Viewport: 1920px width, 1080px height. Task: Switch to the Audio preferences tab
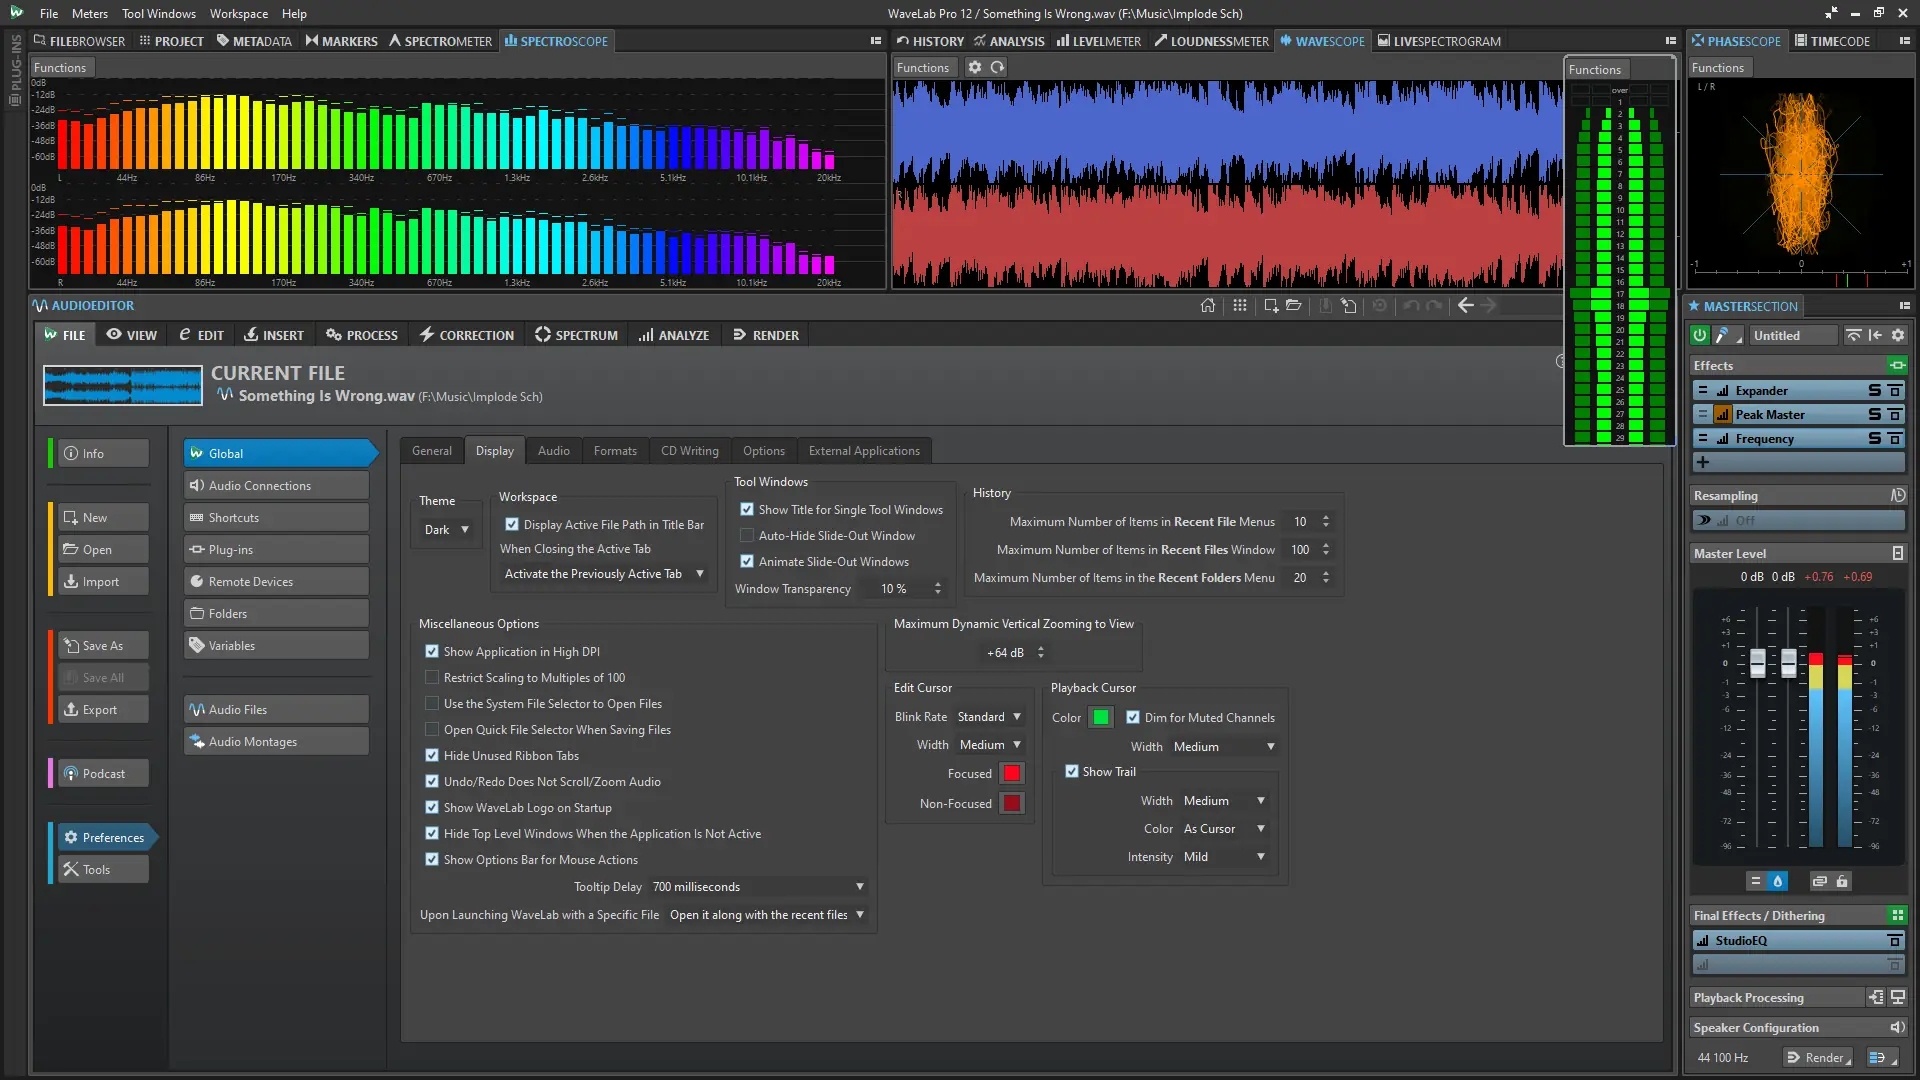tap(553, 451)
